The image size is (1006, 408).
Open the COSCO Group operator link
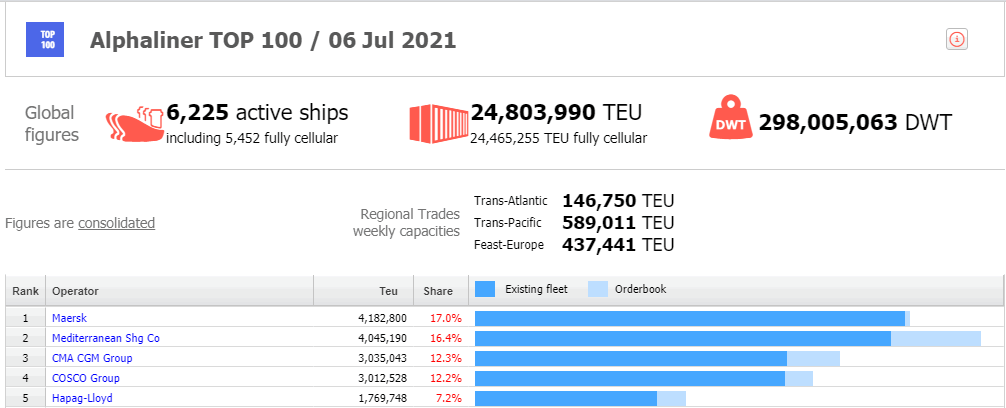(85, 378)
